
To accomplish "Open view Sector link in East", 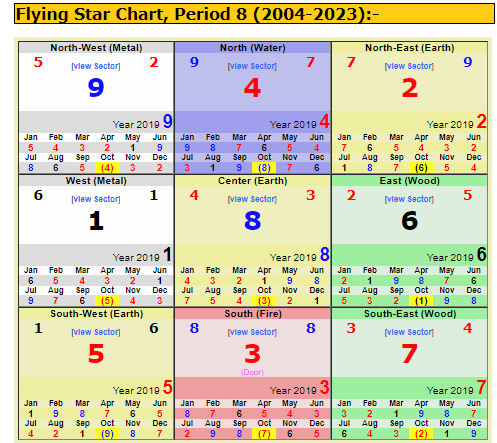I will [409, 199].
